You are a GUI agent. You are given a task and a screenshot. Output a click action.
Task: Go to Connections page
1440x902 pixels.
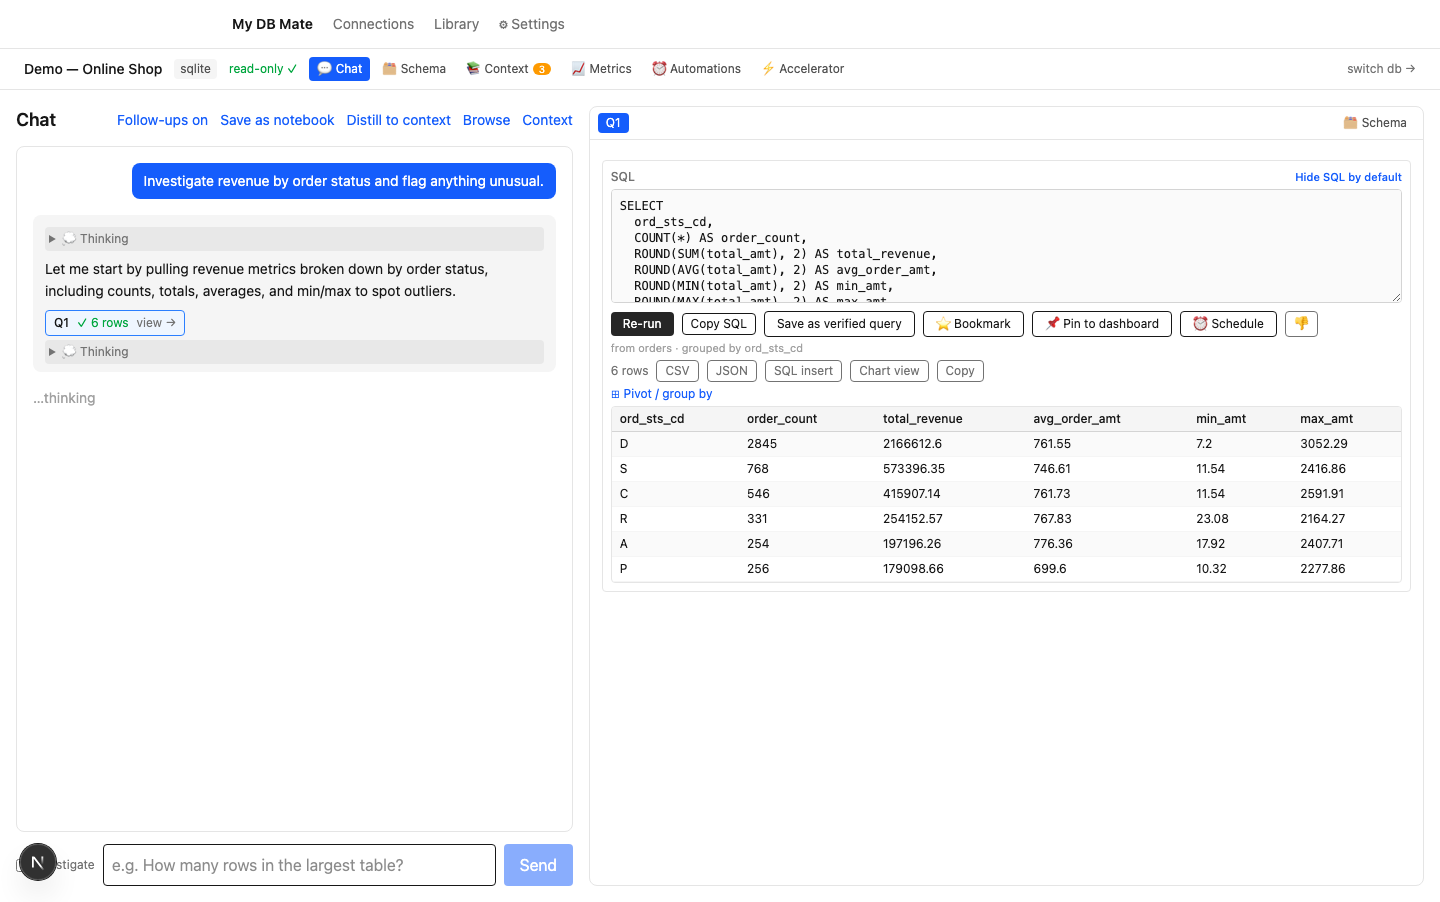373,24
